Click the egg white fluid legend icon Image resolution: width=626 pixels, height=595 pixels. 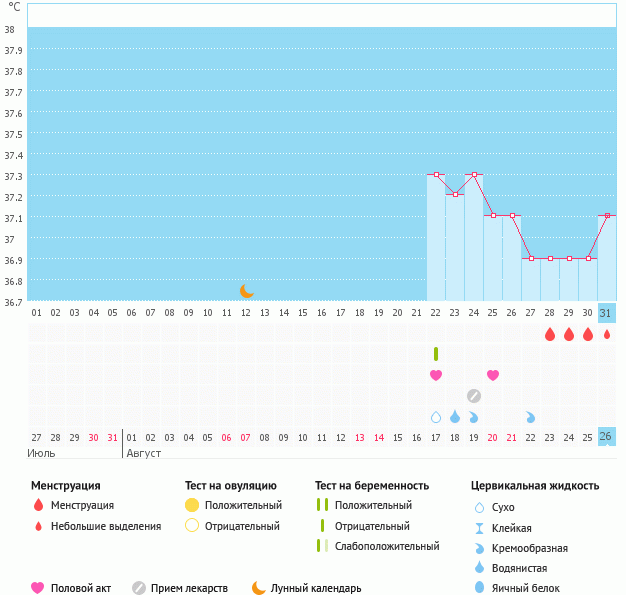coord(480,588)
